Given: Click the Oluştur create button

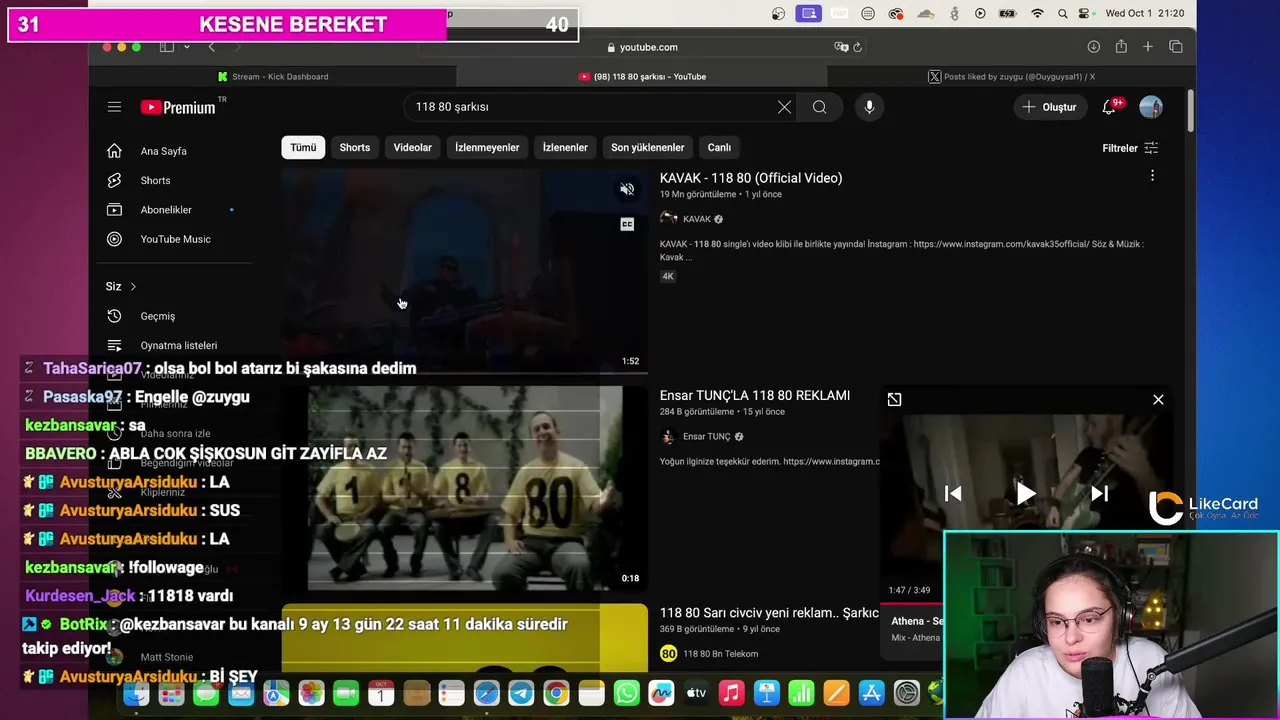Looking at the screenshot, I should click(1049, 107).
